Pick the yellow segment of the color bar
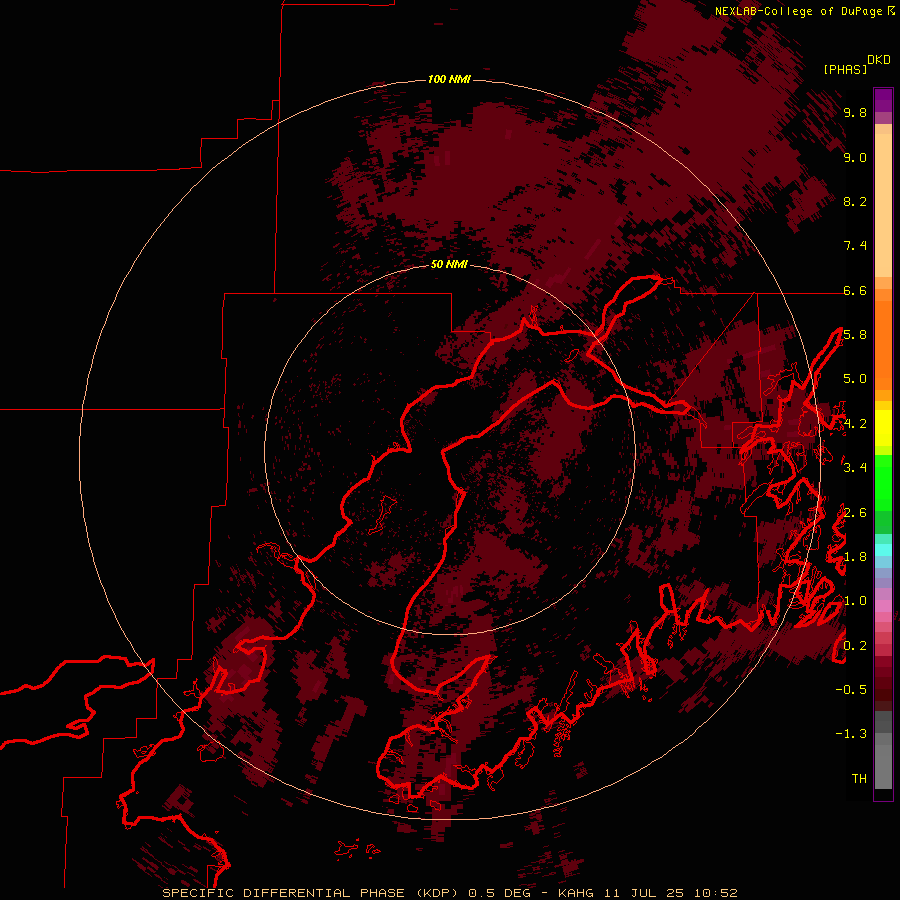 click(x=883, y=428)
